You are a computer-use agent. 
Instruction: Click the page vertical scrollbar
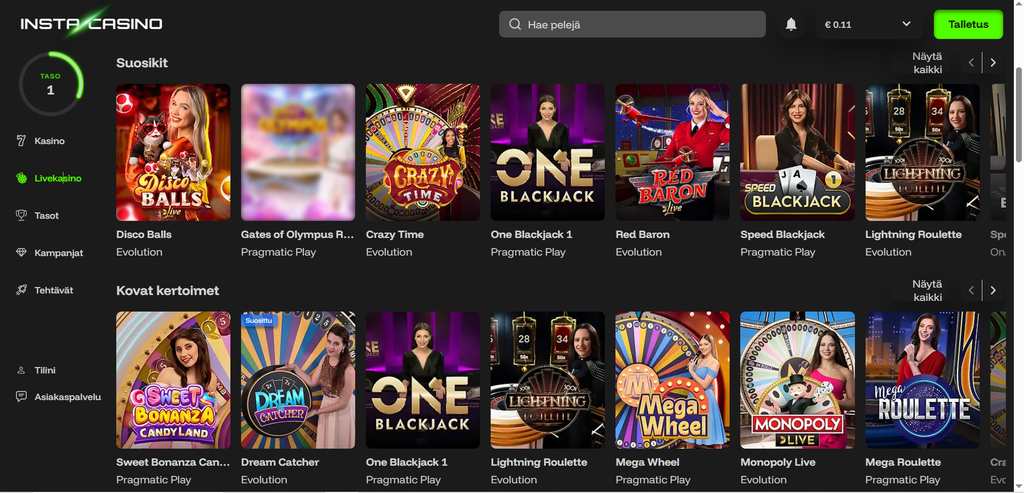tap(1017, 114)
